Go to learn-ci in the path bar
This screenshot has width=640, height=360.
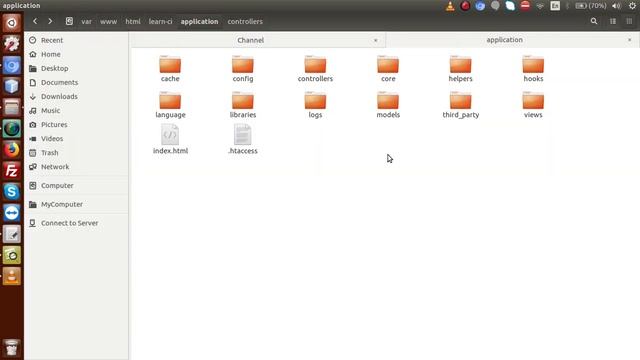pos(160,22)
